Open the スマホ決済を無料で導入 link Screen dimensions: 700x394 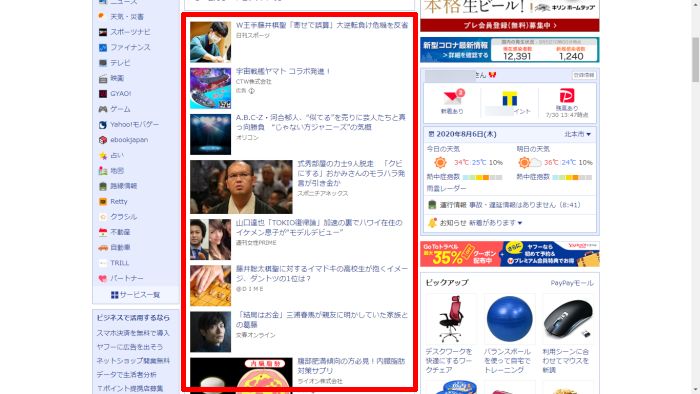coord(133,333)
